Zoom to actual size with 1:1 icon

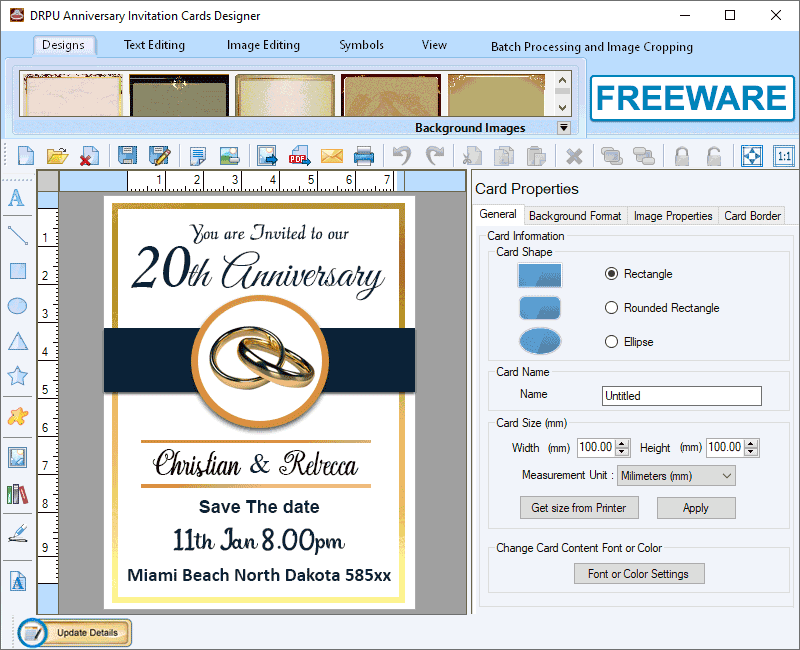[785, 155]
